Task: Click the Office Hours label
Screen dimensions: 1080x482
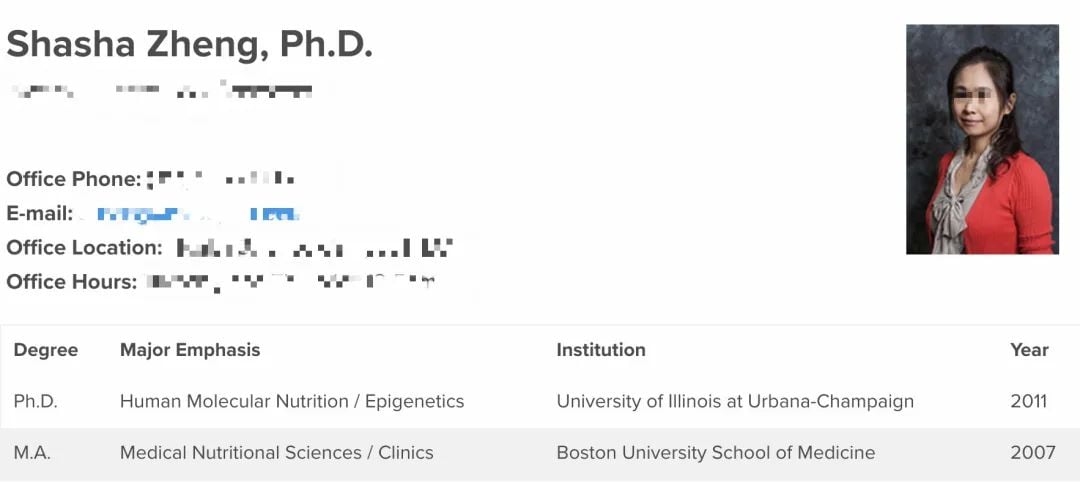Action: point(72,282)
